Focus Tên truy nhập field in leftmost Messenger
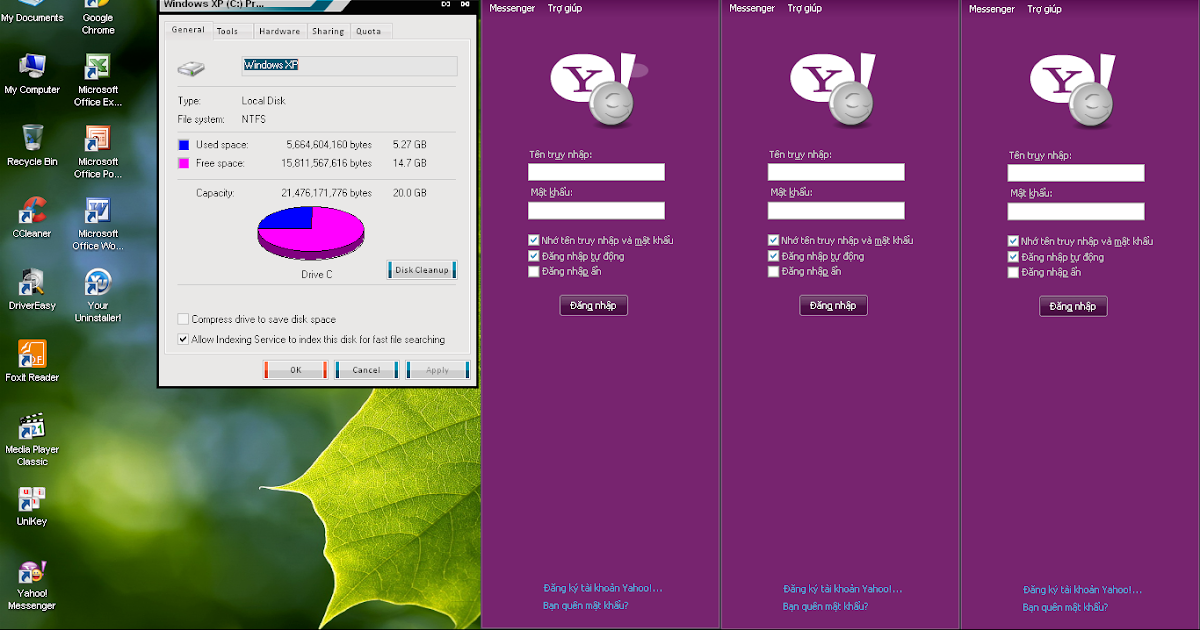The image size is (1200, 630). 596,172
